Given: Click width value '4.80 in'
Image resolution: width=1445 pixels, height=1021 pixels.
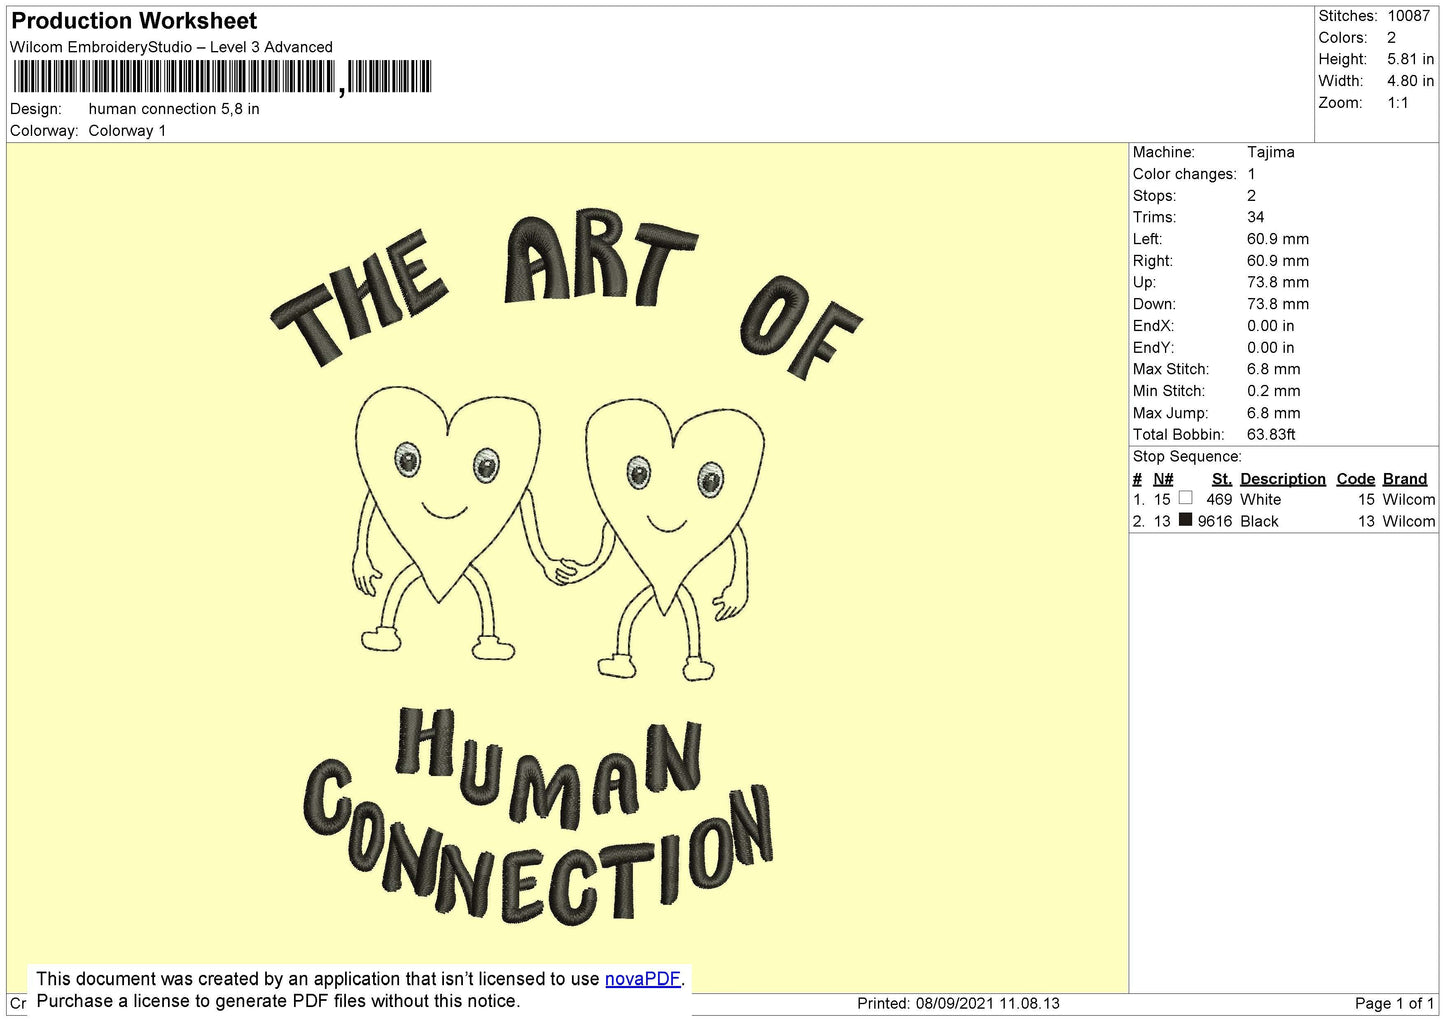Looking at the screenshot, I should point(1410,82).
